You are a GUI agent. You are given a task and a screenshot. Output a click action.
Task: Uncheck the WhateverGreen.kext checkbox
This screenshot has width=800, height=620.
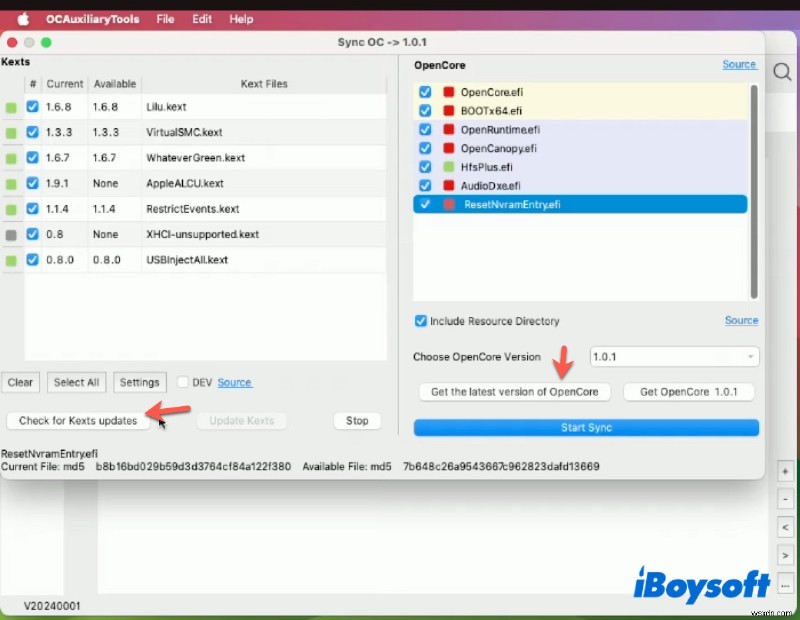[x=32, y=158]
